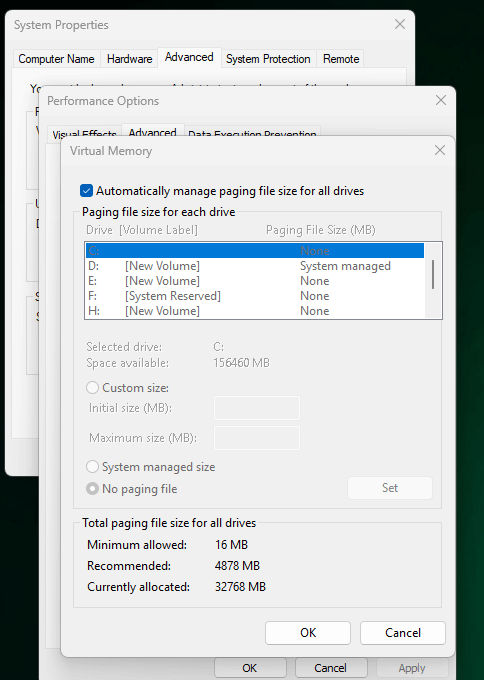Open Computer Name tab in System Properties
Viewport: 484px width, 680px height.
pos(56,59)
